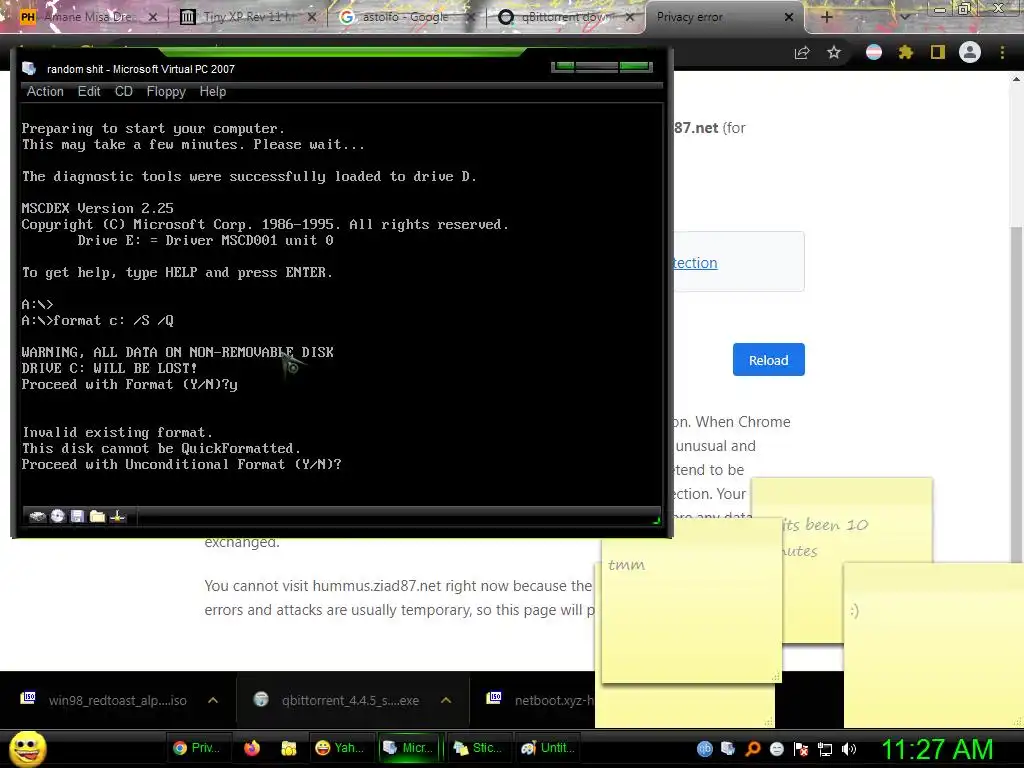Click the Reload button
Screen dimensions: 1024x768
(x=769, y=360)
